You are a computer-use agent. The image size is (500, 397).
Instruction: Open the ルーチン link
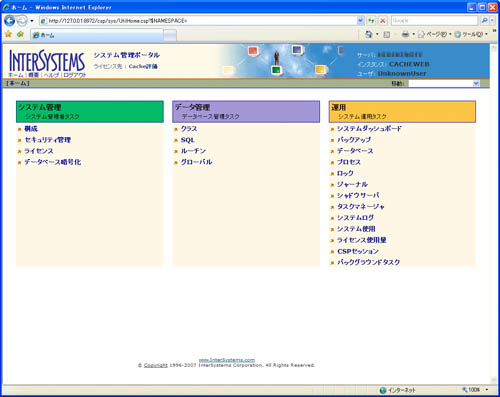pyautogui.click(x=193, y=151)
